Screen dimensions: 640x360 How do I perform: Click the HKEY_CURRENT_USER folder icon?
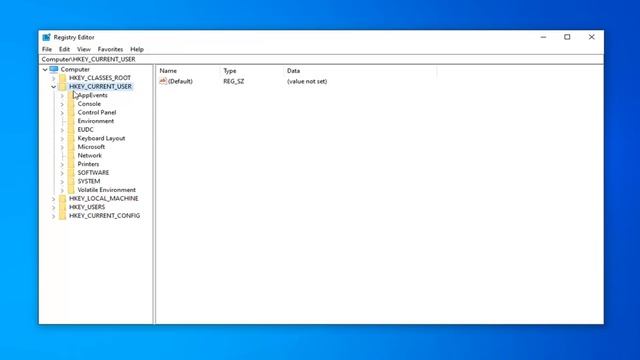(62, 87)
